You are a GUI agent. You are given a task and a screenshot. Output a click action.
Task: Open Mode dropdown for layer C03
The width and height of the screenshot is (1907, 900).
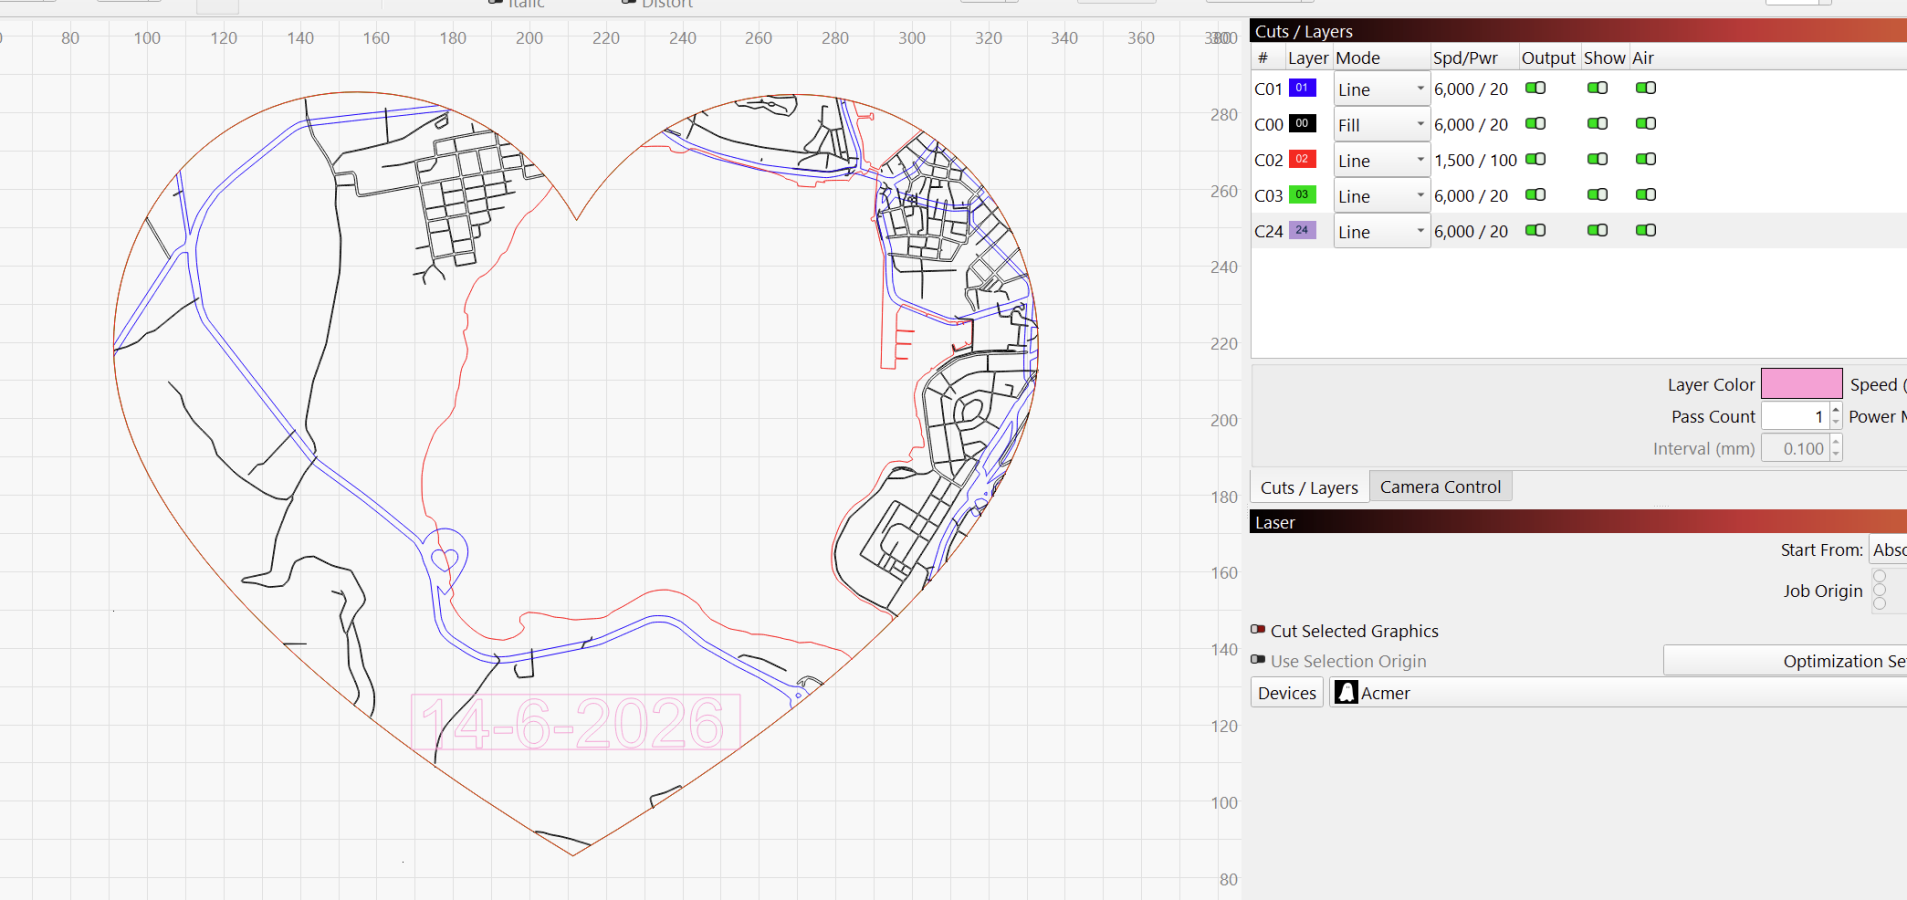[1381, 196]
